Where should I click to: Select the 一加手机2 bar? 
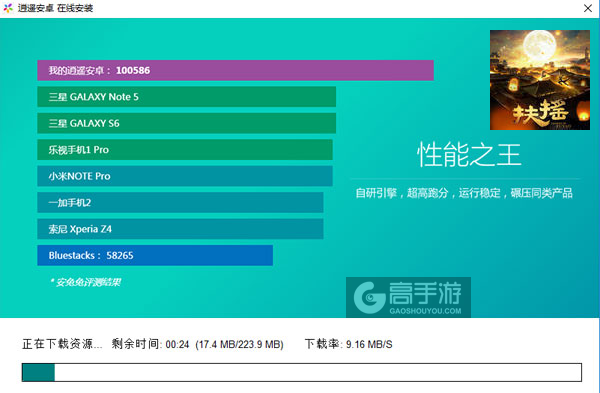(x=180, y=202)
